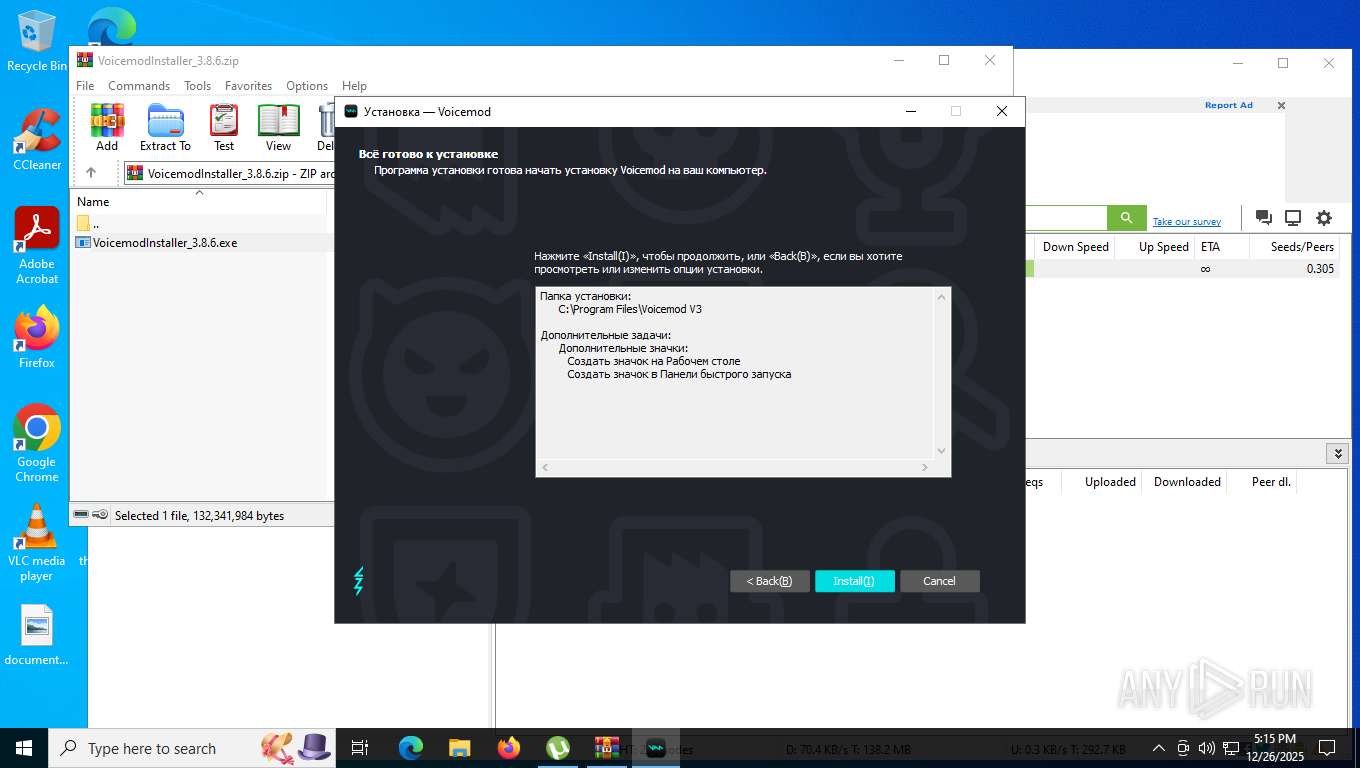The height and width of the screenshot is (768, 1360).
Task: Open the Options menu in WinRAR
Action: (307, 86)
